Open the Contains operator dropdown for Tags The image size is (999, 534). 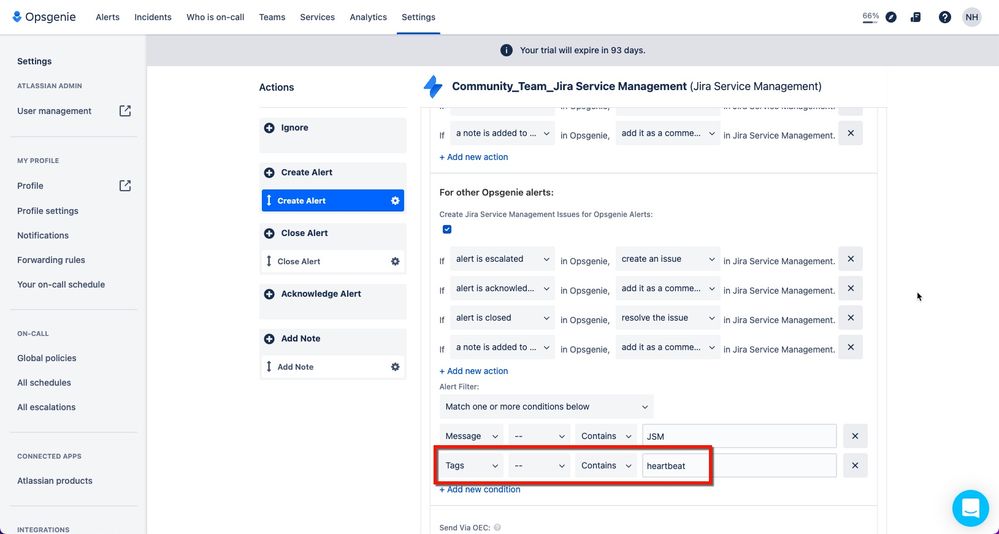click(x=605, y=466)
